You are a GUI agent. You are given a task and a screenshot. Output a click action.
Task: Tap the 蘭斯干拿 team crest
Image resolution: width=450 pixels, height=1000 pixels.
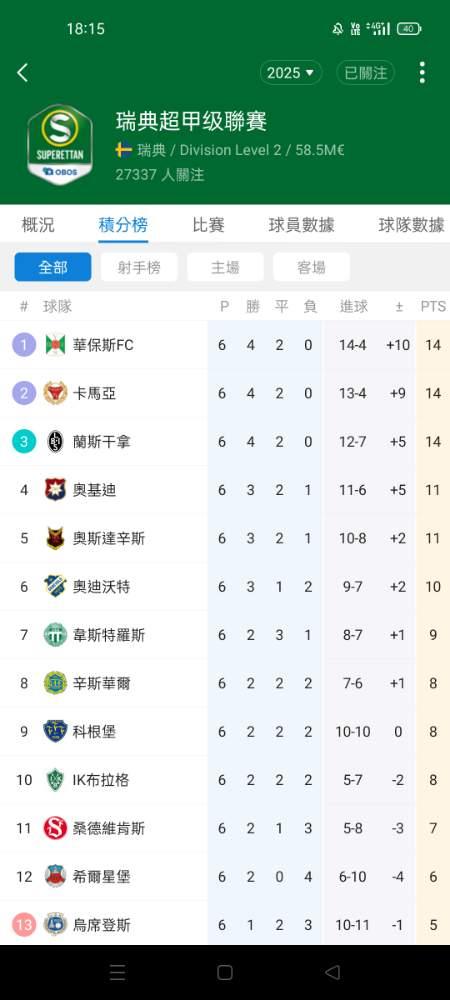coord(55,441)
